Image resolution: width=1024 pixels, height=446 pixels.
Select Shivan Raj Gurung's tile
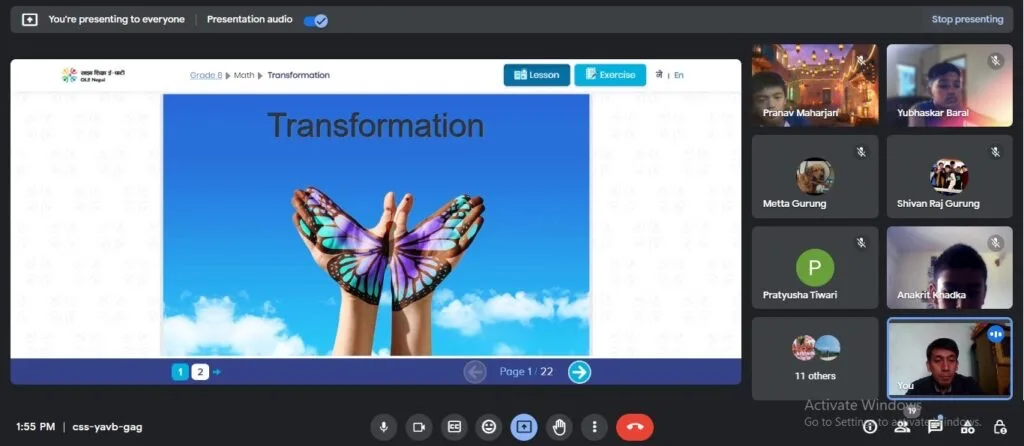950,176
